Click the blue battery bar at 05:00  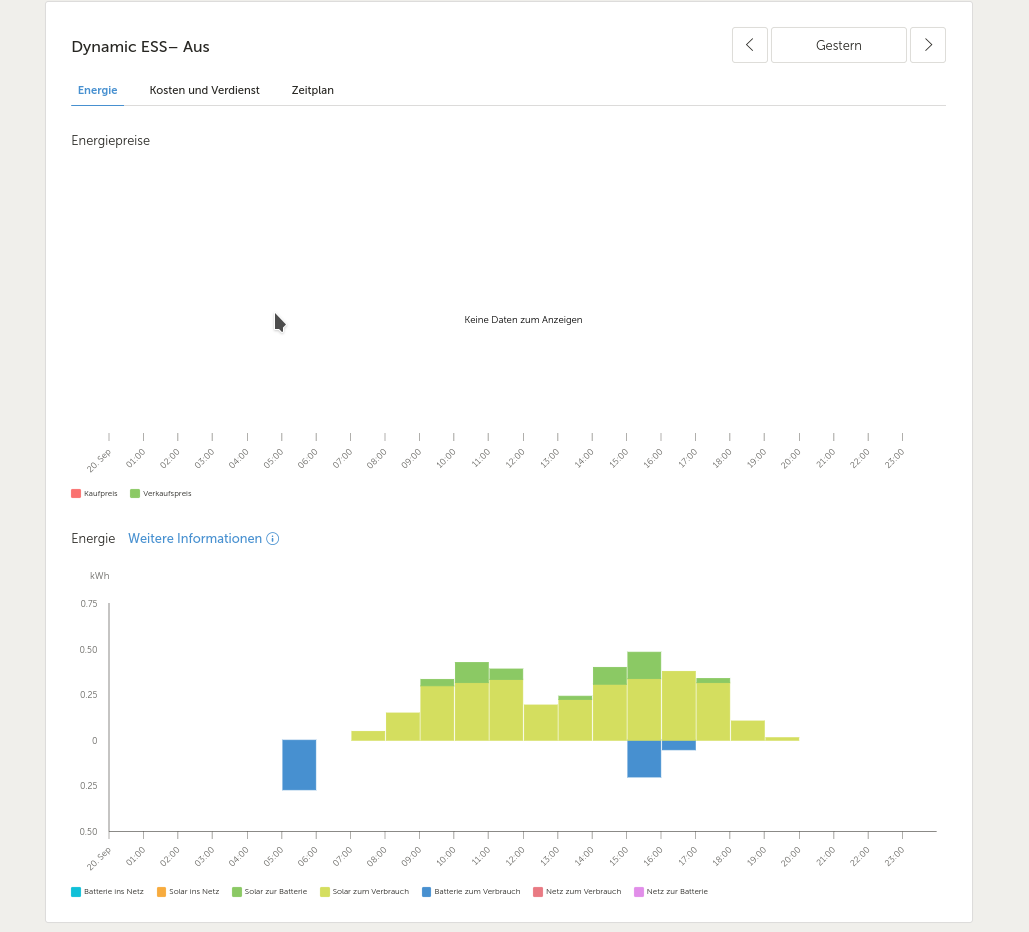click(299, 765)
